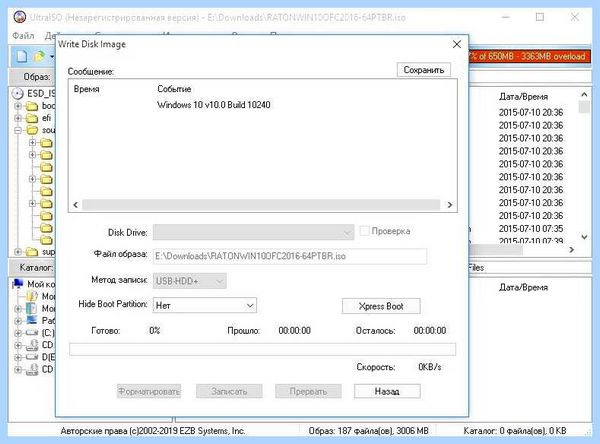Click the write progress bar
This screenshot has height=444, width=600.
coord(262,349)
